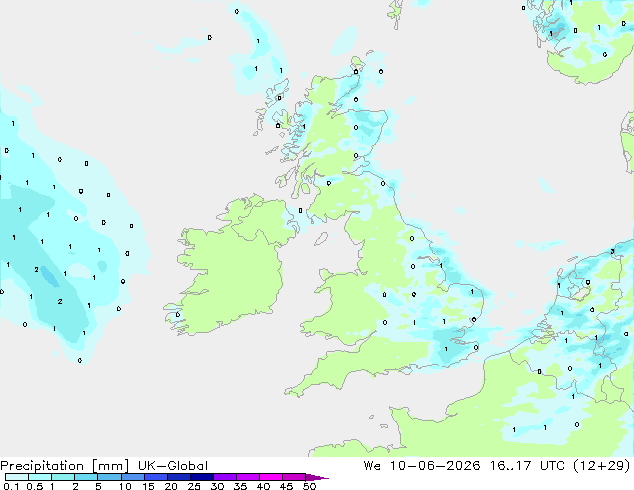The width and height of the screenshot is (634, 490).
Task: Pick the 10–15 mm blue legend swatch
Action: 132,477
